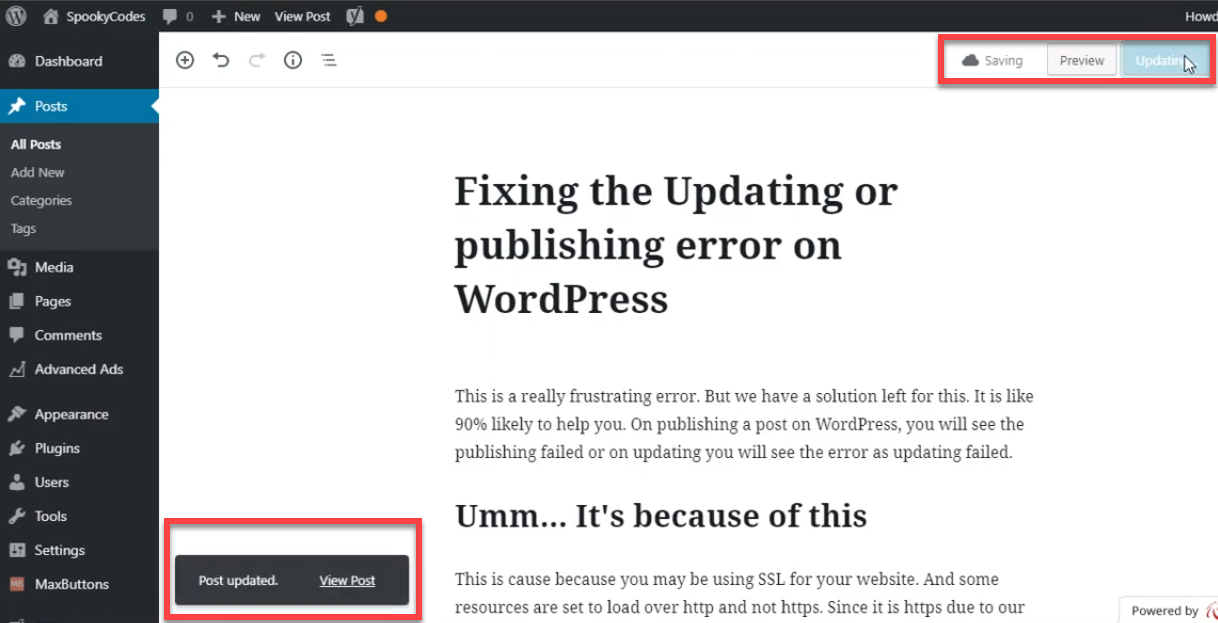Screen dimensions: 1218x623
Task: Open MaxButtons menu
Action: pos(79,584)
